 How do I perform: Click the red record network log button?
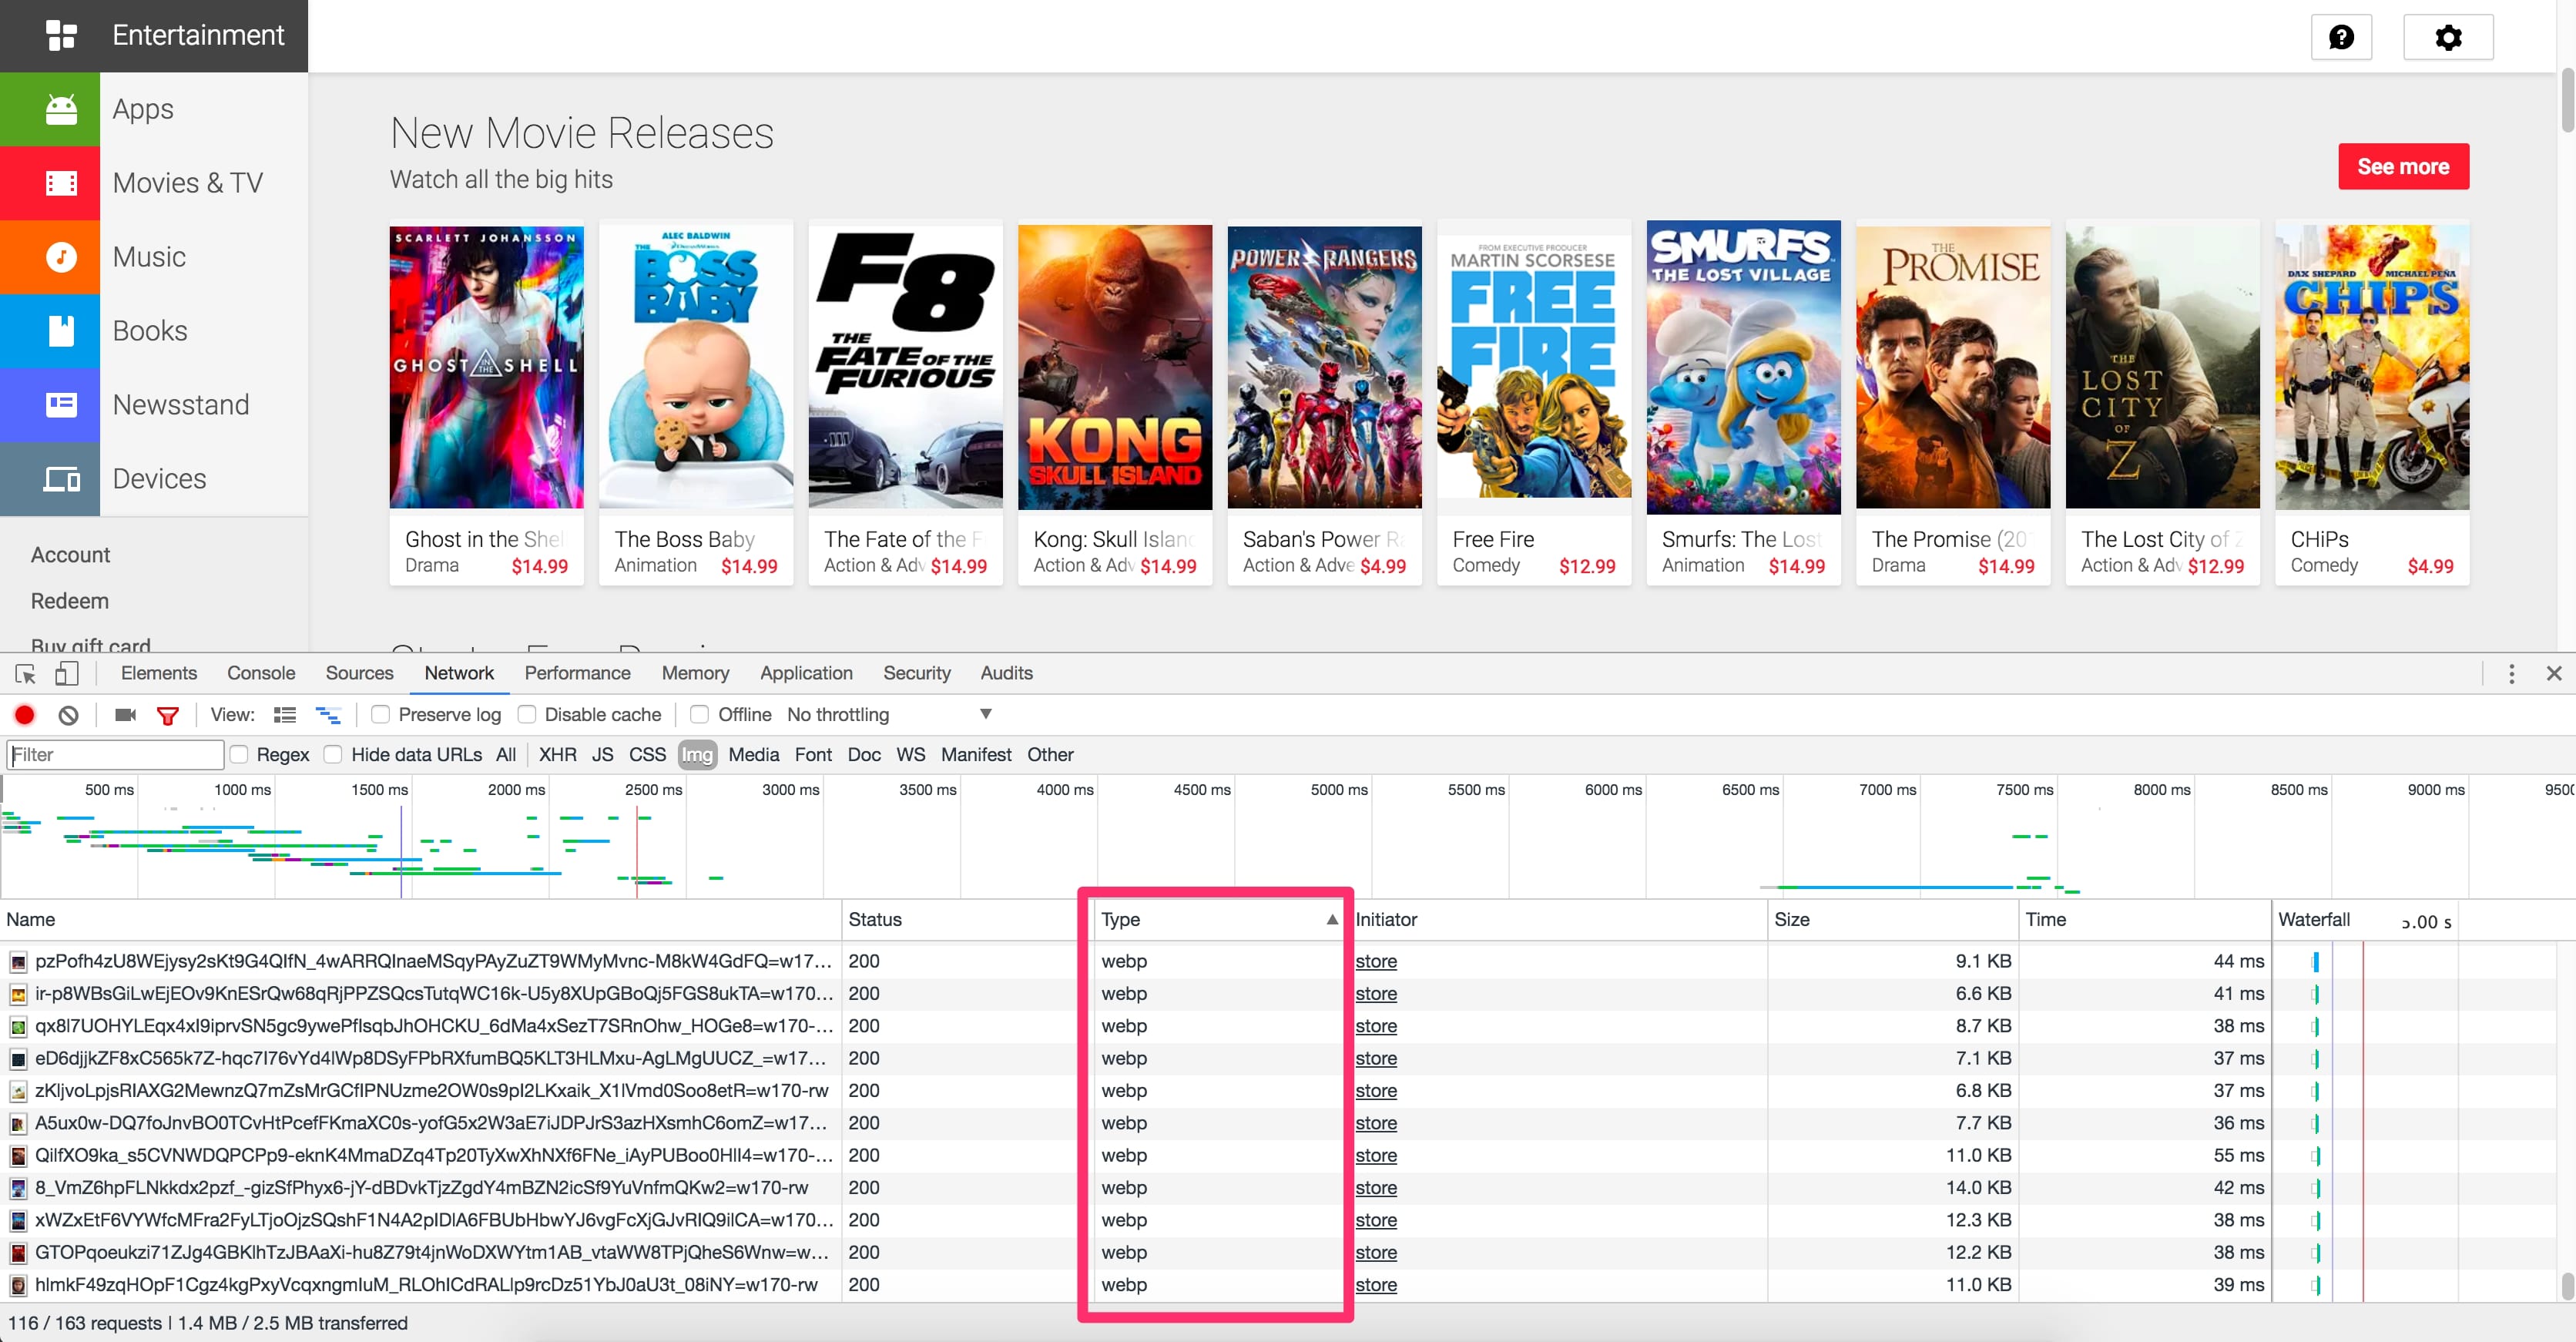[x=25, y=714]
